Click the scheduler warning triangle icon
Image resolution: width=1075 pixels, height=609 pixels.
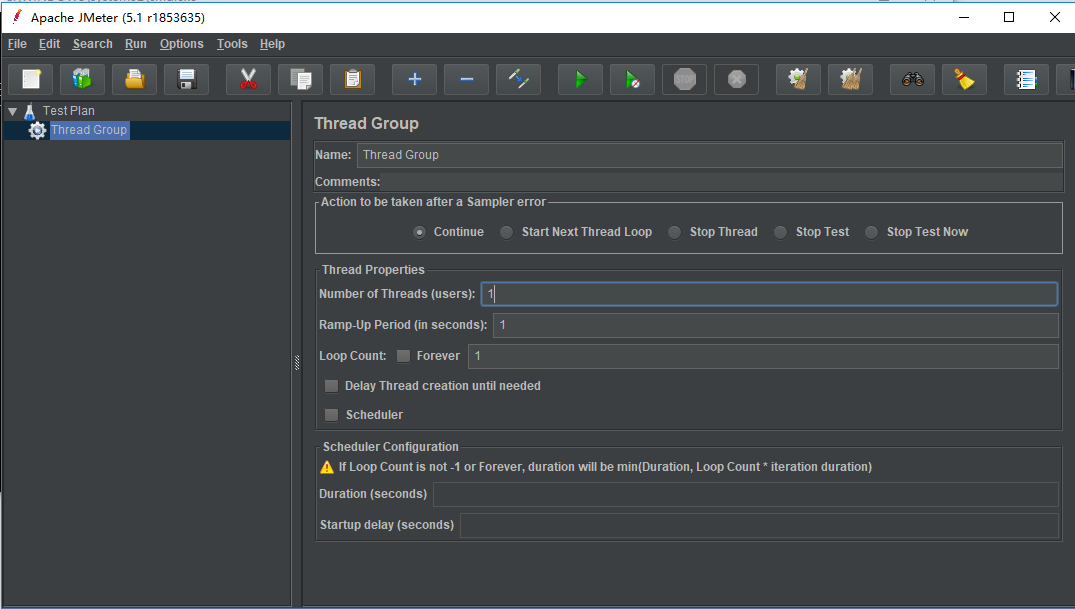coord(327,468)
